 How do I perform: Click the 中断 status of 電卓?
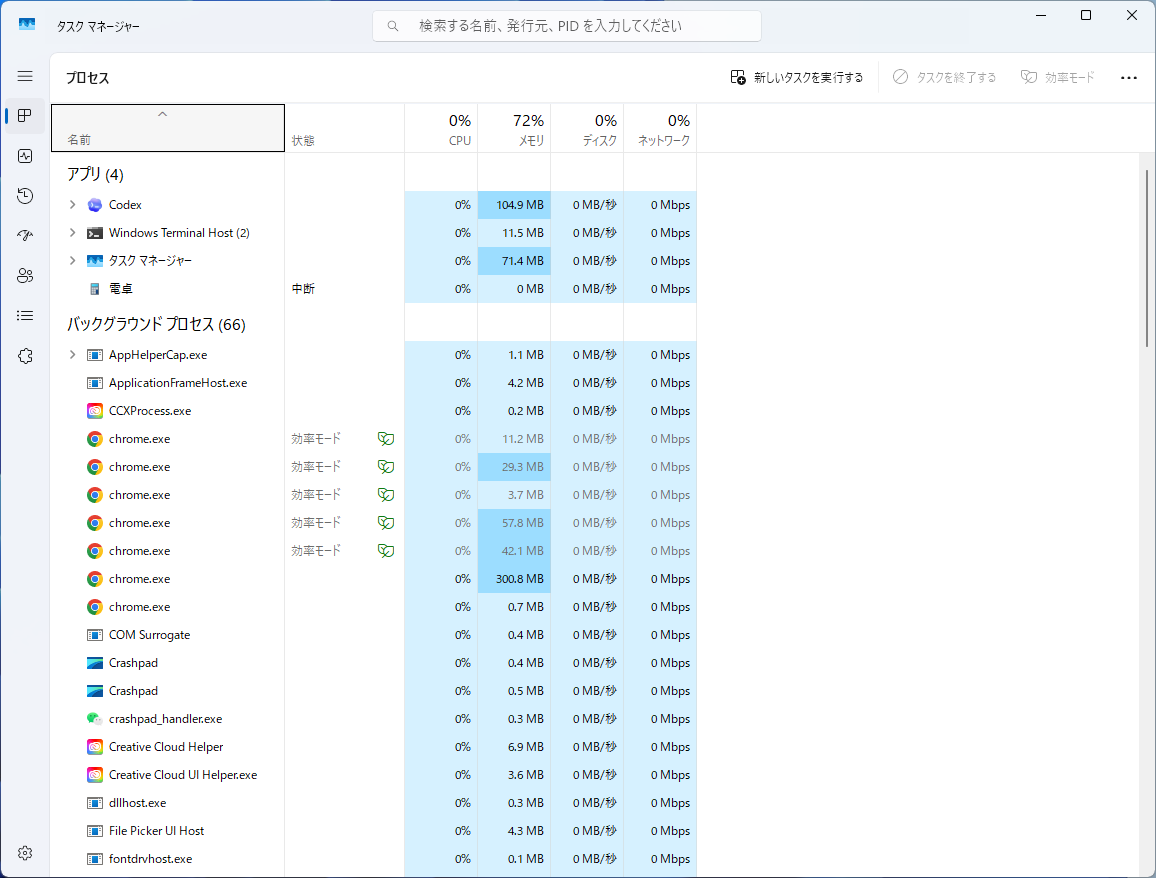click(x=303, y=289)
